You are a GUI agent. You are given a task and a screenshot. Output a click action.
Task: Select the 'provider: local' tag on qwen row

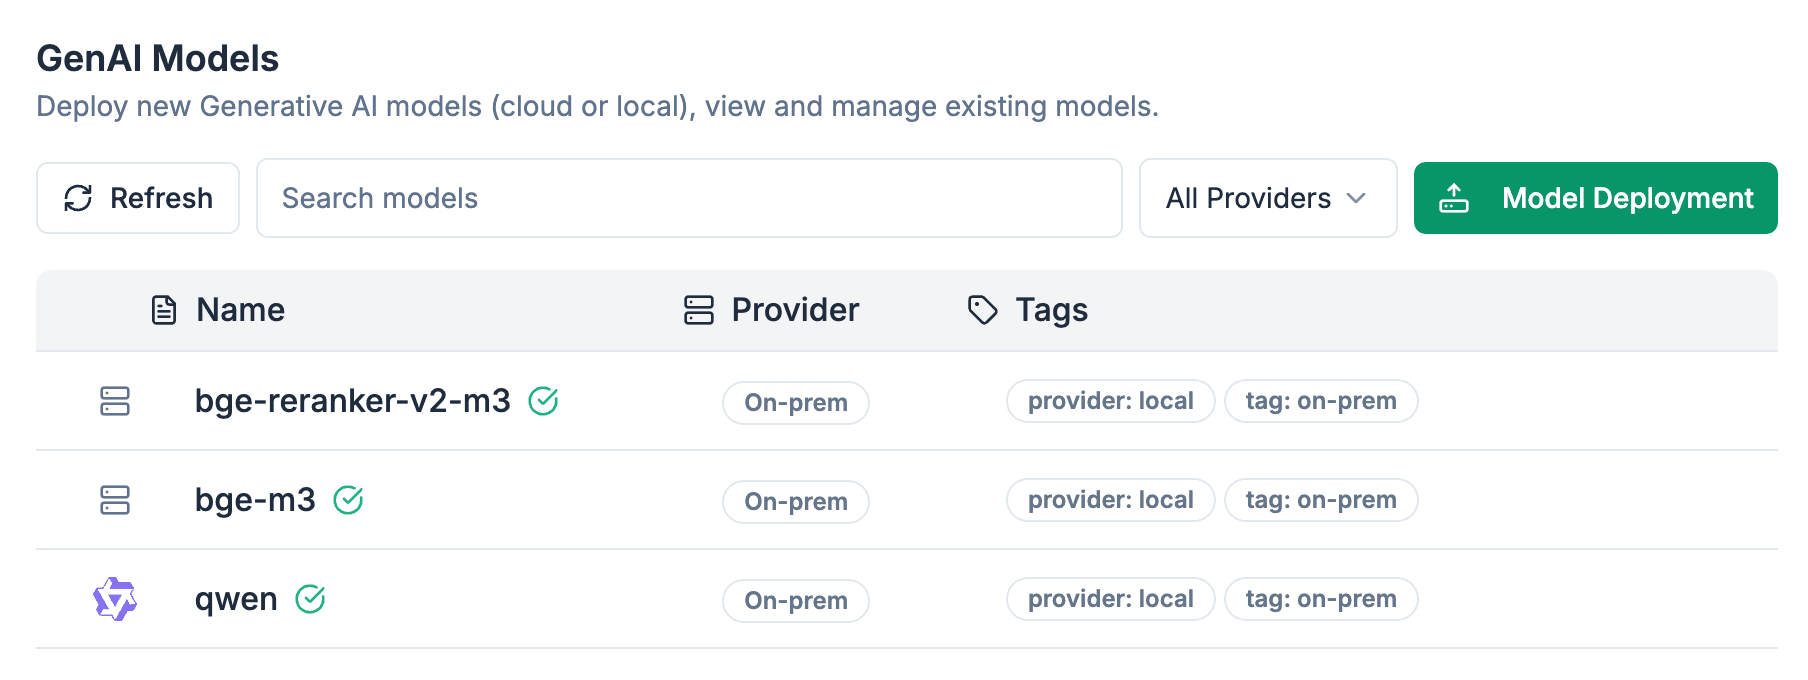coord(1110,599)
